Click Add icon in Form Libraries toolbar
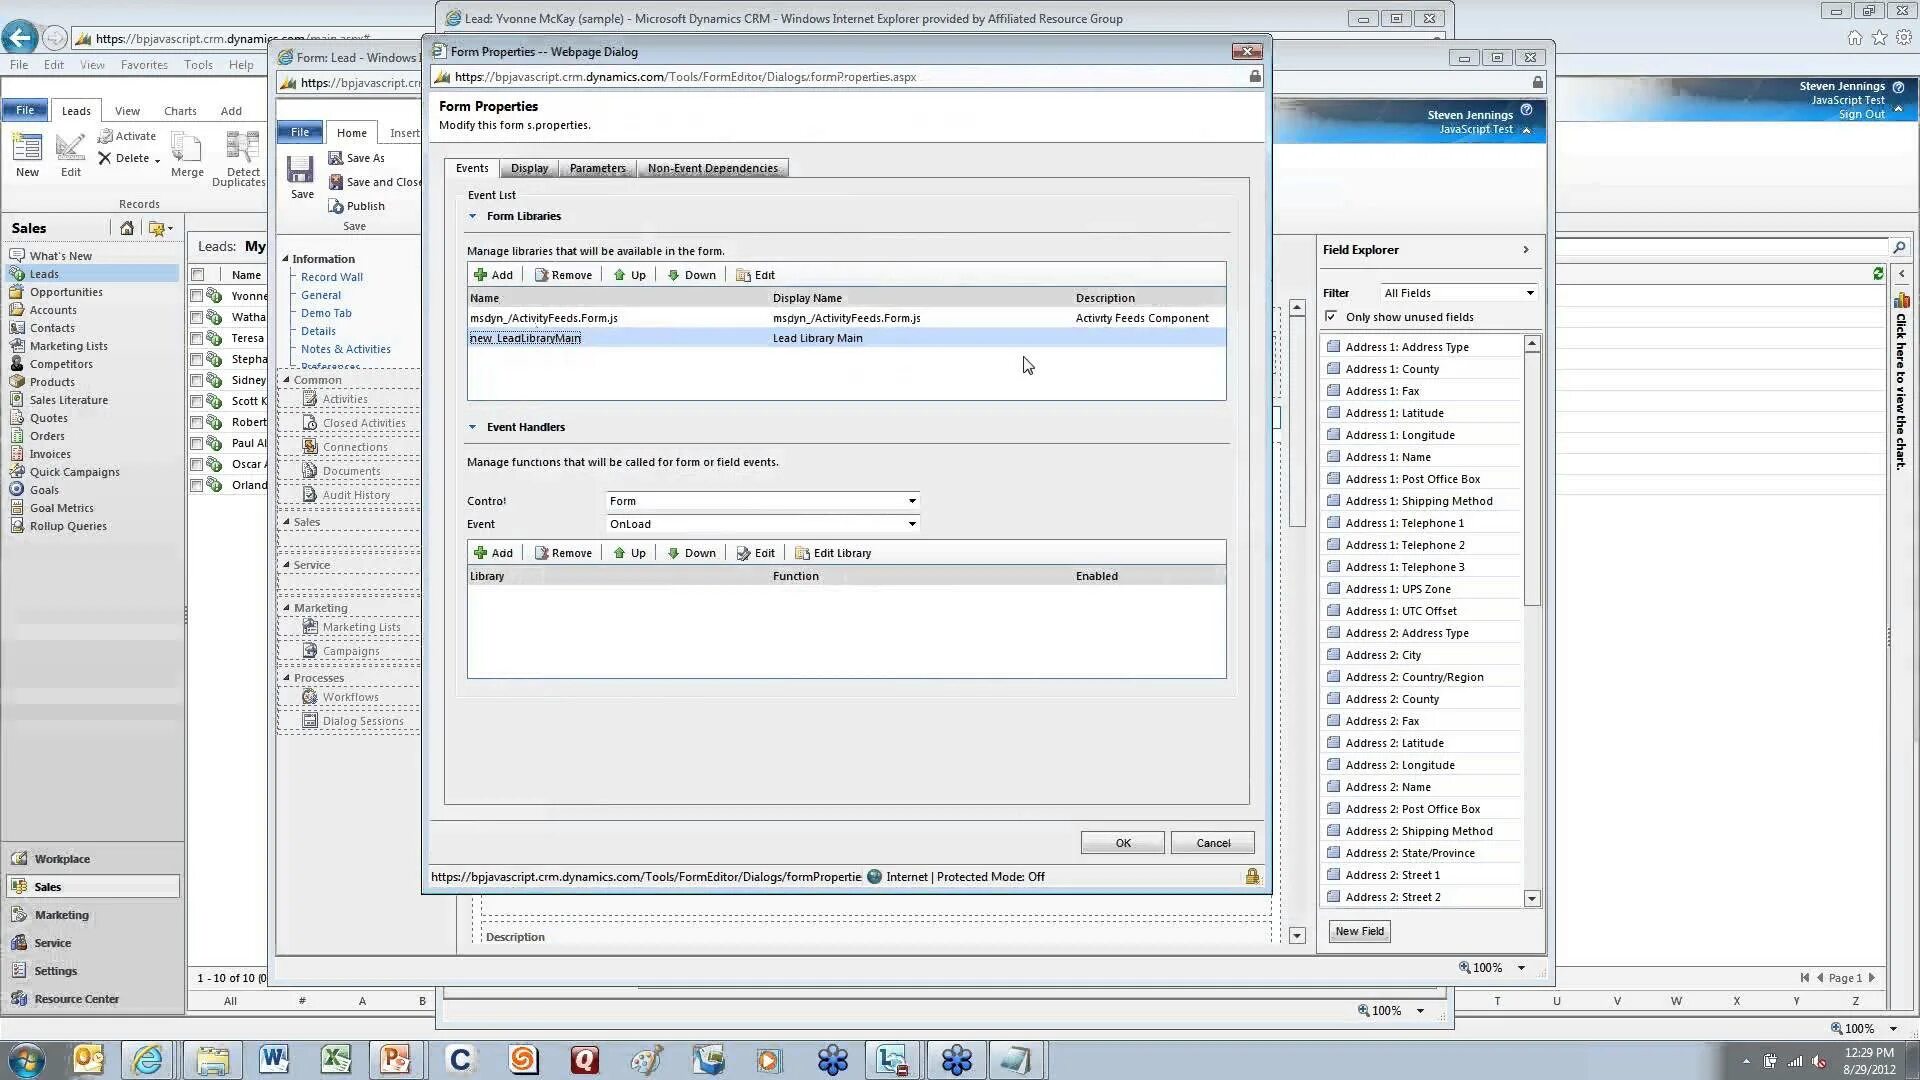This screenshot has height=1080, width=1920. [x=481, y=275]
